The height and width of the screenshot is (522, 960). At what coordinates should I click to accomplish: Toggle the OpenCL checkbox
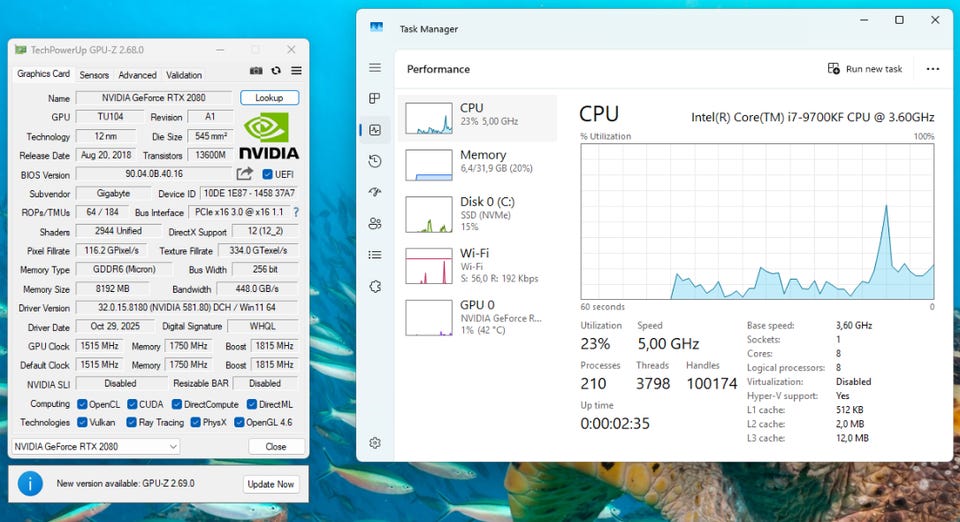pyautogui.click(x=82, y=405)
